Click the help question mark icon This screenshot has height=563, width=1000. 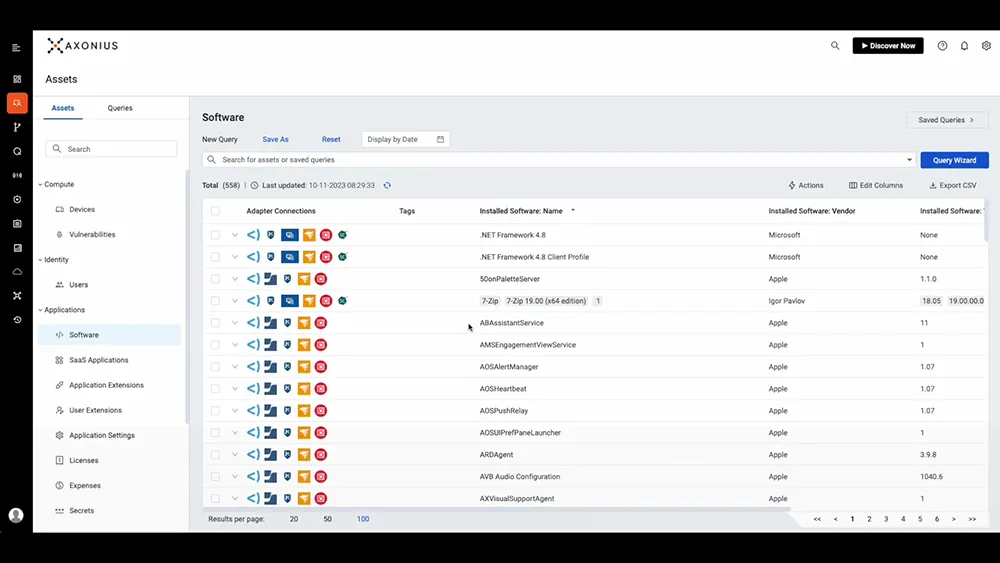(942, 46)
